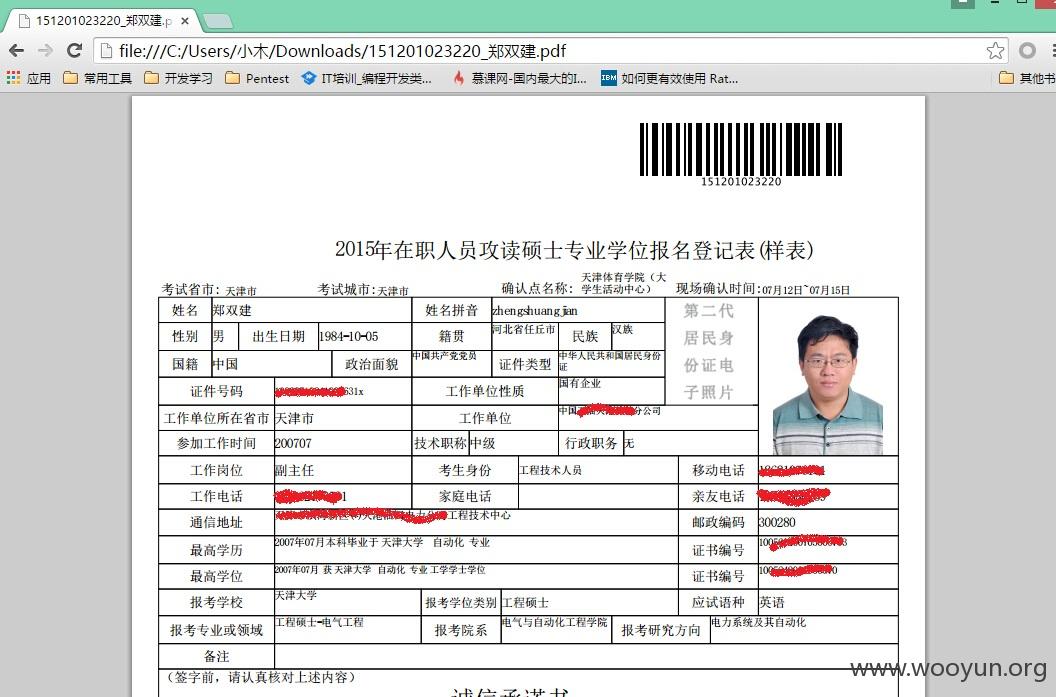Click the job position value 副主任
Screen dimensions: 1056x697
pos(294,470)
